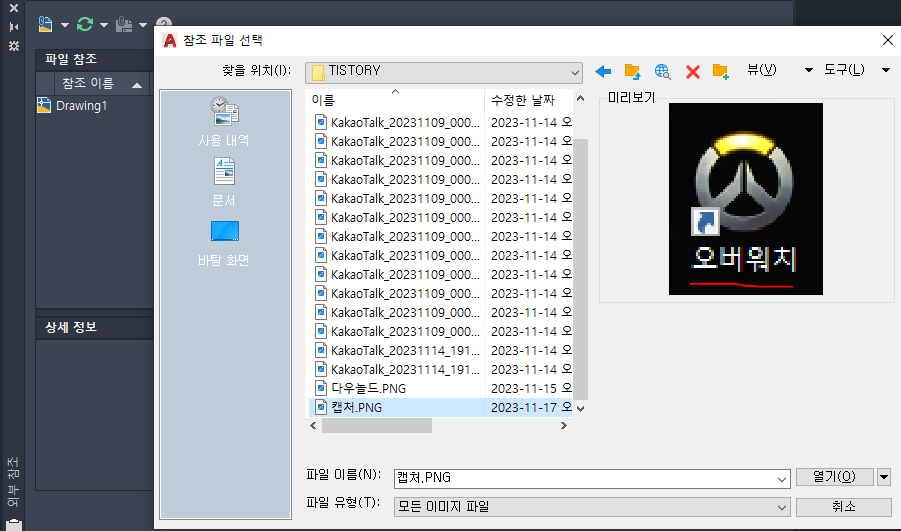The image size is (901, 531).
Task: Click the red Delete X icon
Action: (693, 72)
